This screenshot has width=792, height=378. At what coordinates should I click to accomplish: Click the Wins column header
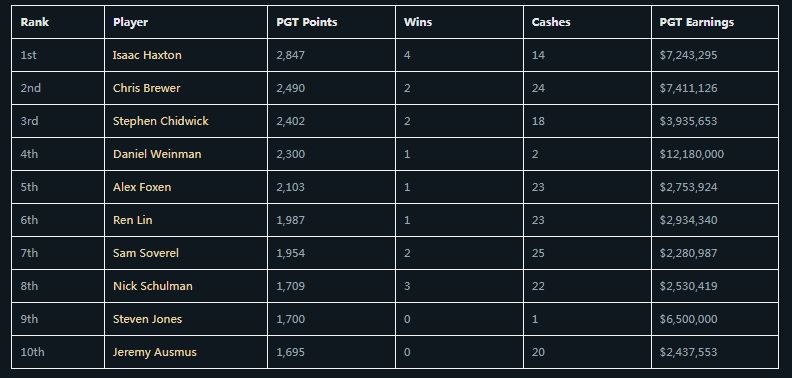418,22
